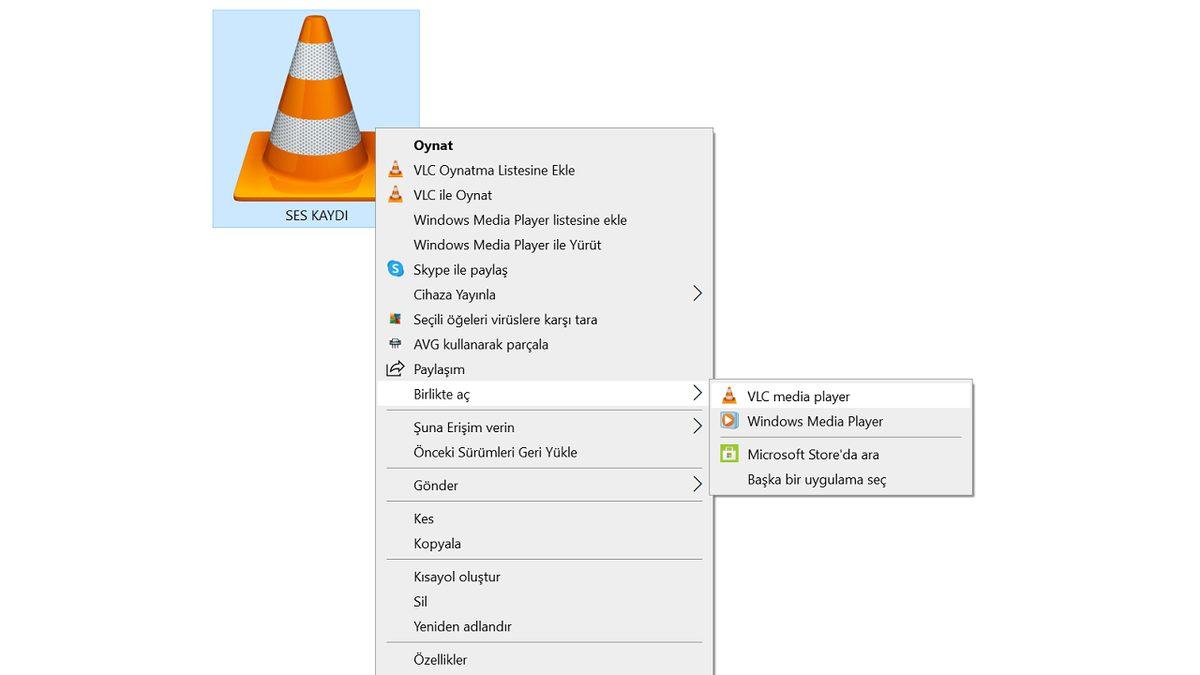Click VLC cone icon next to VLC ile Oynat

pos(395,195)
